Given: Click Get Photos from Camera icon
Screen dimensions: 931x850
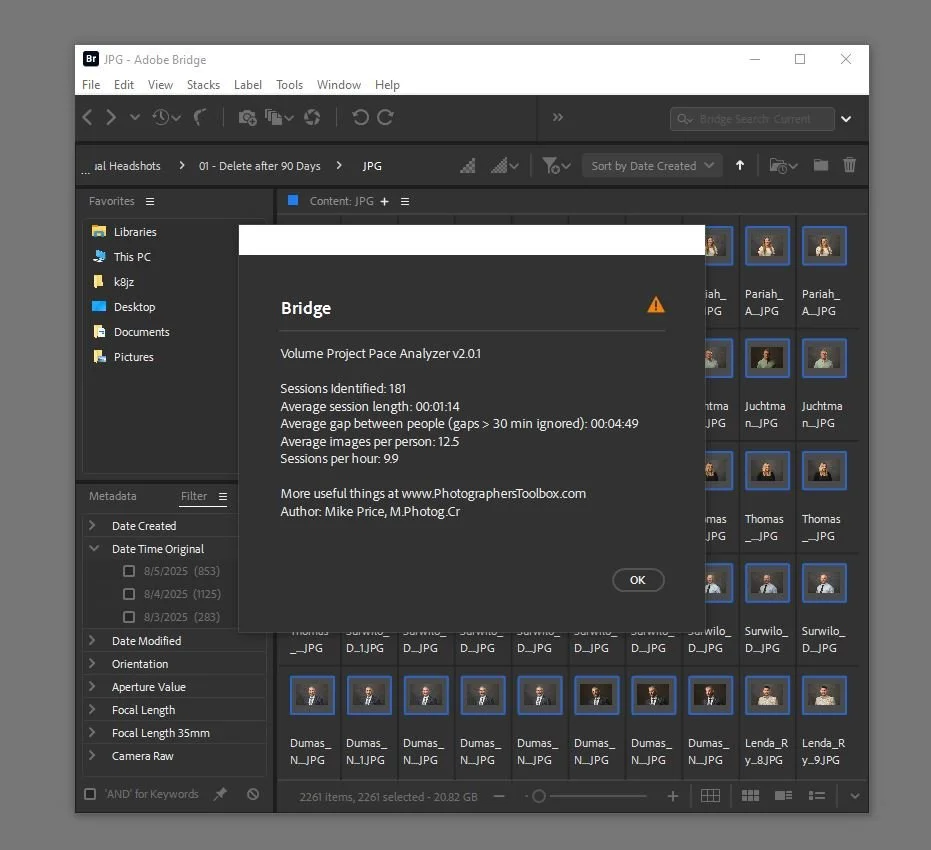Looking at the screenshot, I should [247, 118].
